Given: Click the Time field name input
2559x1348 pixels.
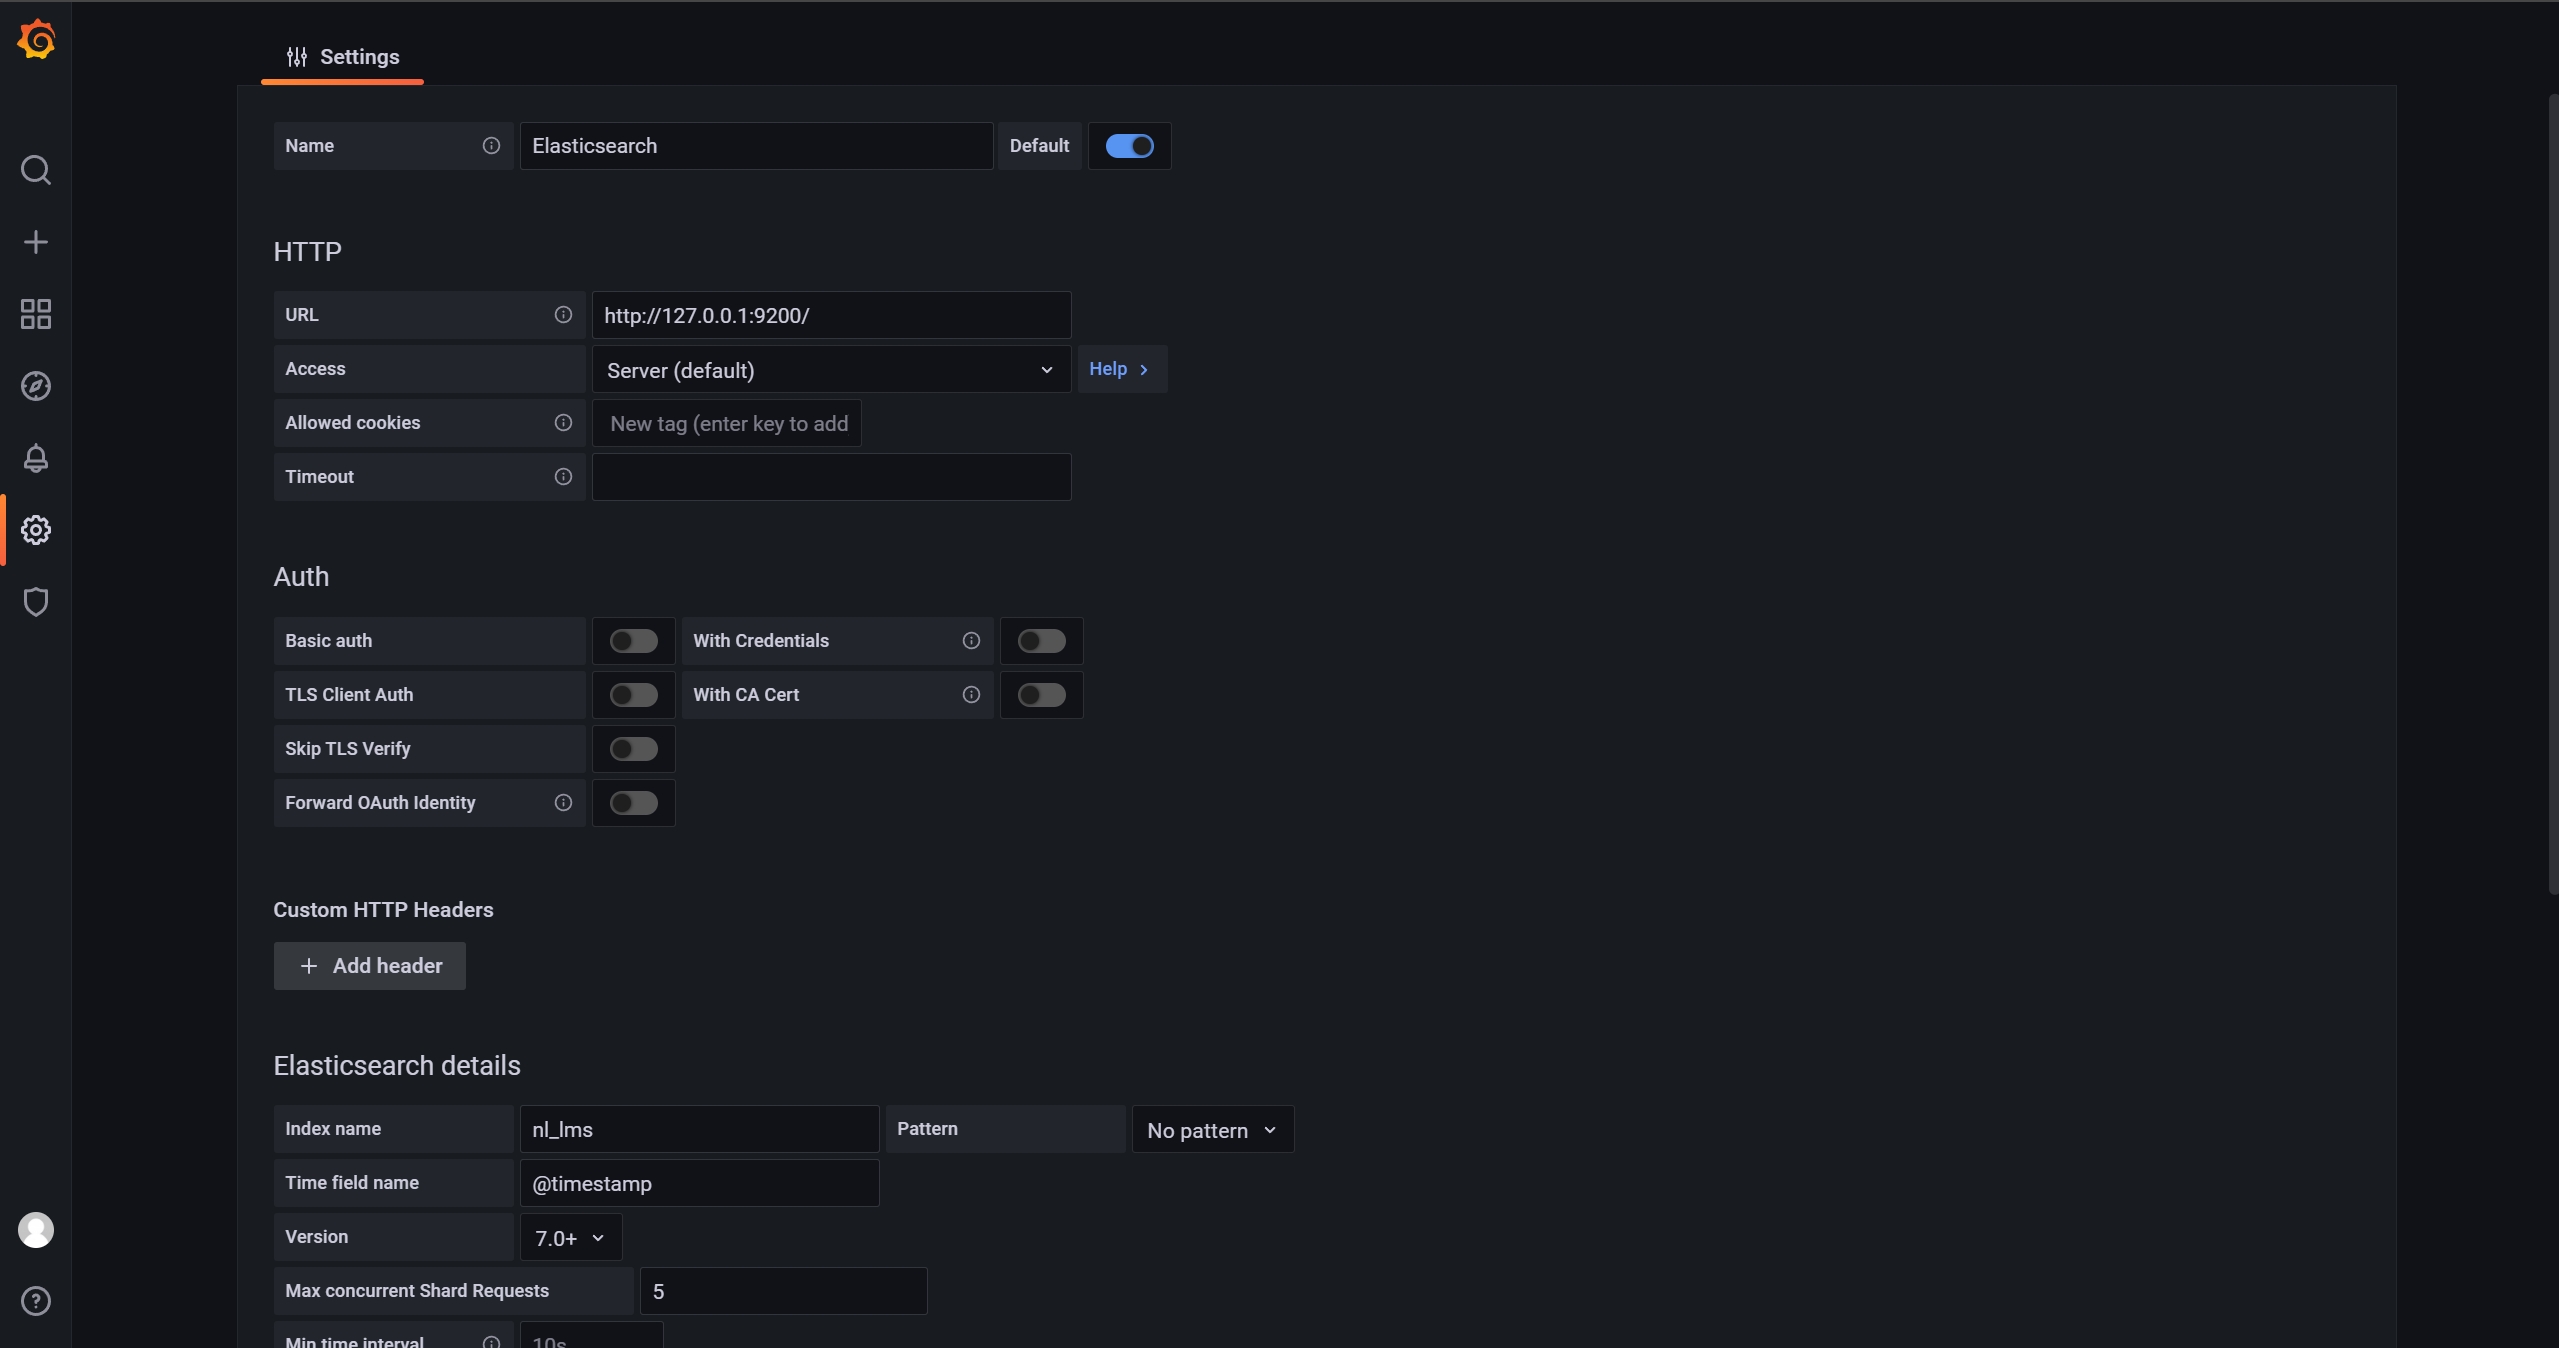Looking at the screenshot, I should (x=699, y=1183).
